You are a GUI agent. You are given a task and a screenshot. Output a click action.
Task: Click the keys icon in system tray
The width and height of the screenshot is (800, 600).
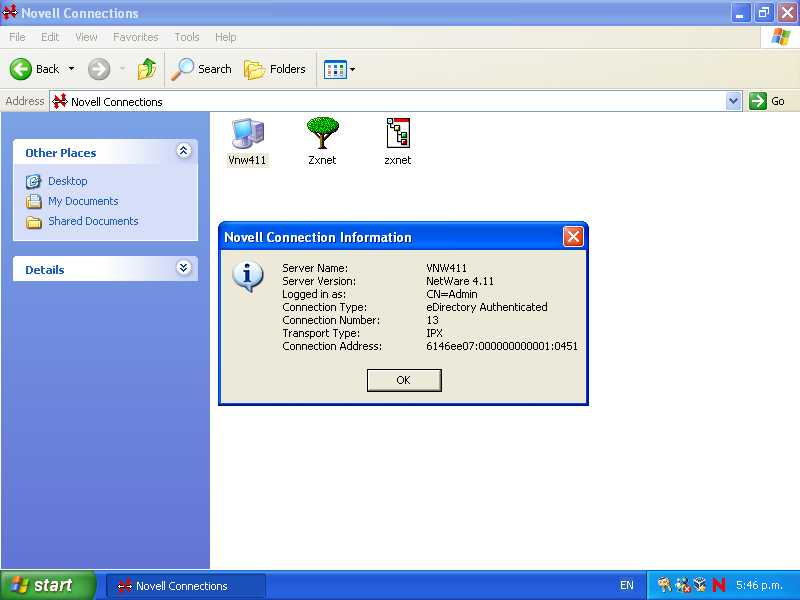(664, 585)
